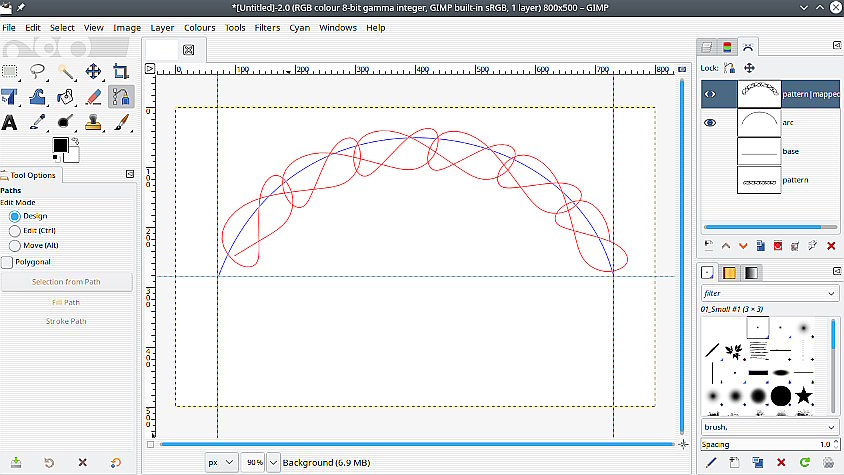Select the base path entry
Screen dimensions: 844x475
(790, 152)
